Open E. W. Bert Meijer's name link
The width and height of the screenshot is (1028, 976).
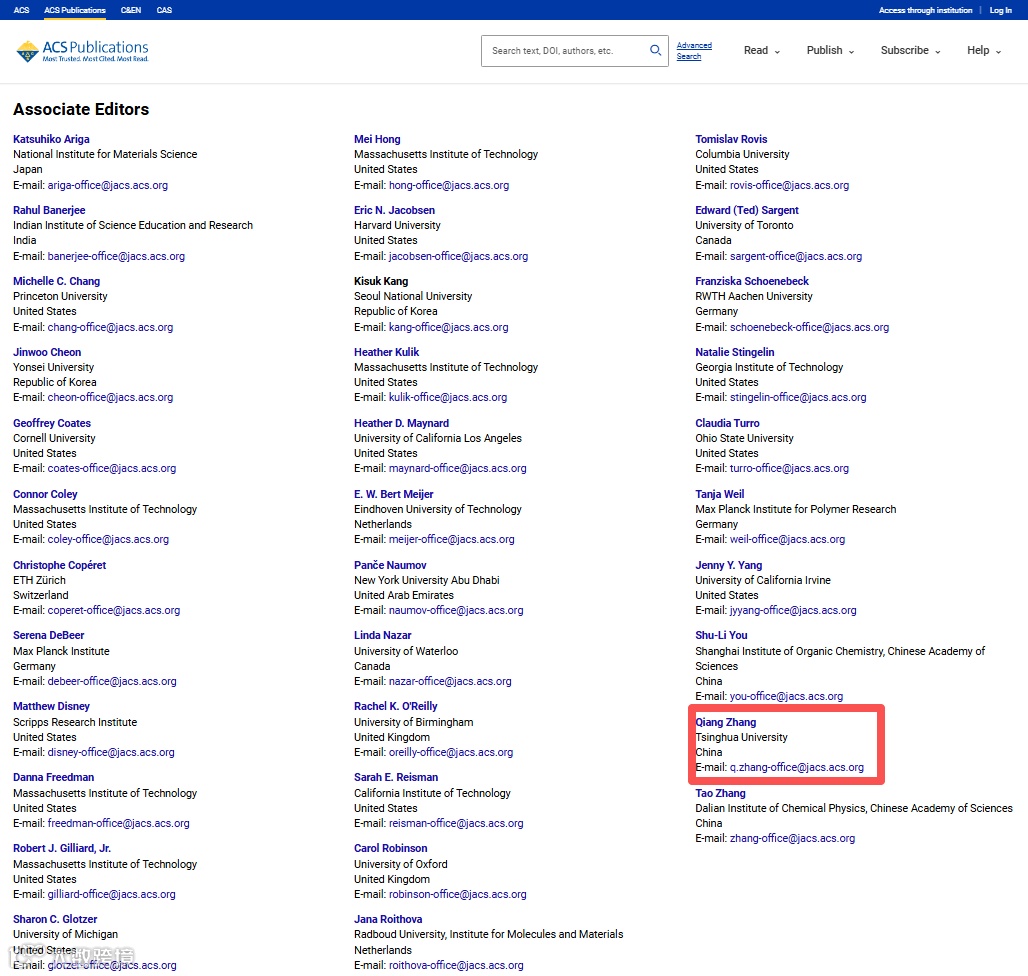click(x=394, y=494)
